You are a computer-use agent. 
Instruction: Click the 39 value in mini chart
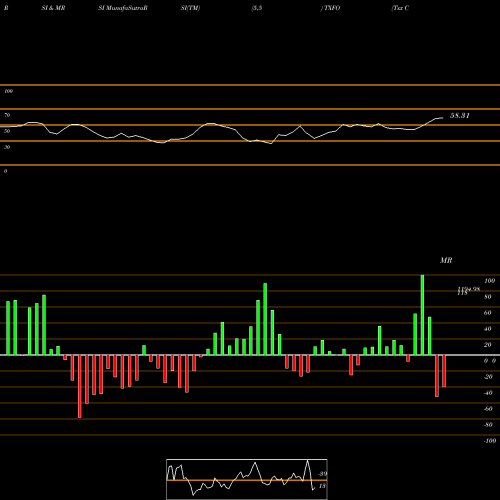tap(322, 474)
